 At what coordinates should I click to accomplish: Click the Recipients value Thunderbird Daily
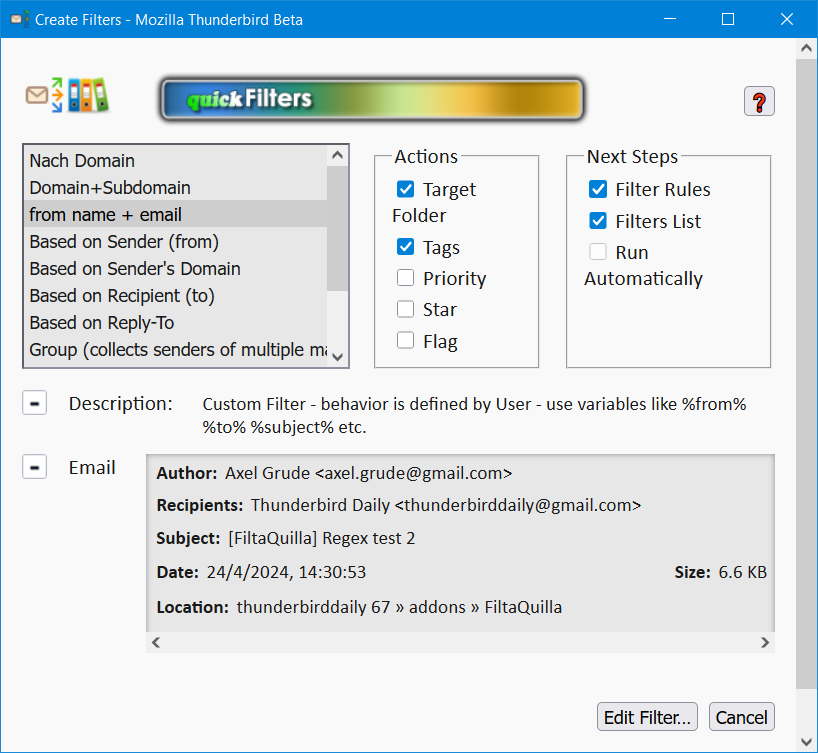click(446, 505)
